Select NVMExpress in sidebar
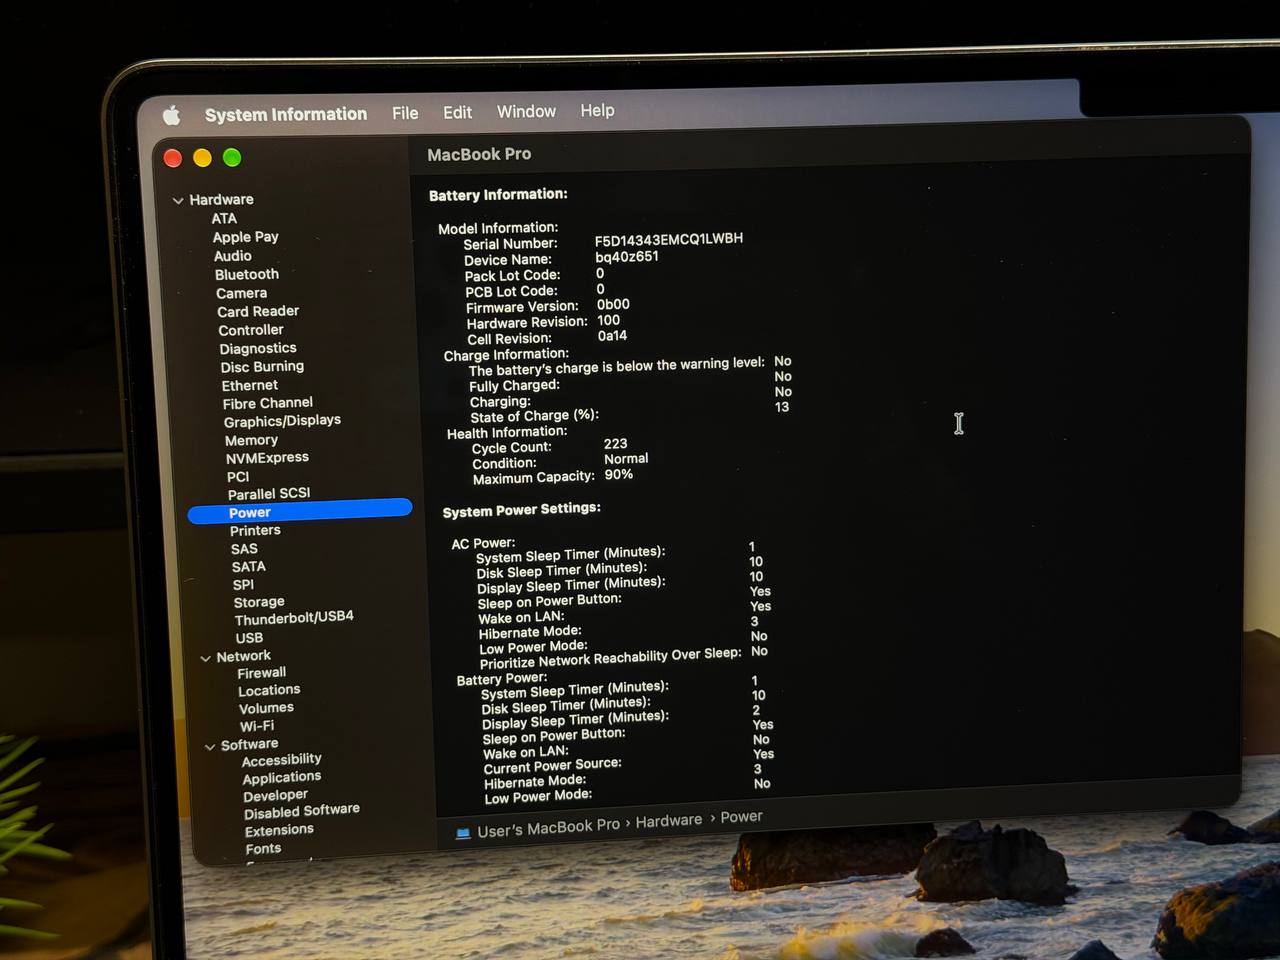Viewport: 1280px width, 960px height. tap(267, 458)
